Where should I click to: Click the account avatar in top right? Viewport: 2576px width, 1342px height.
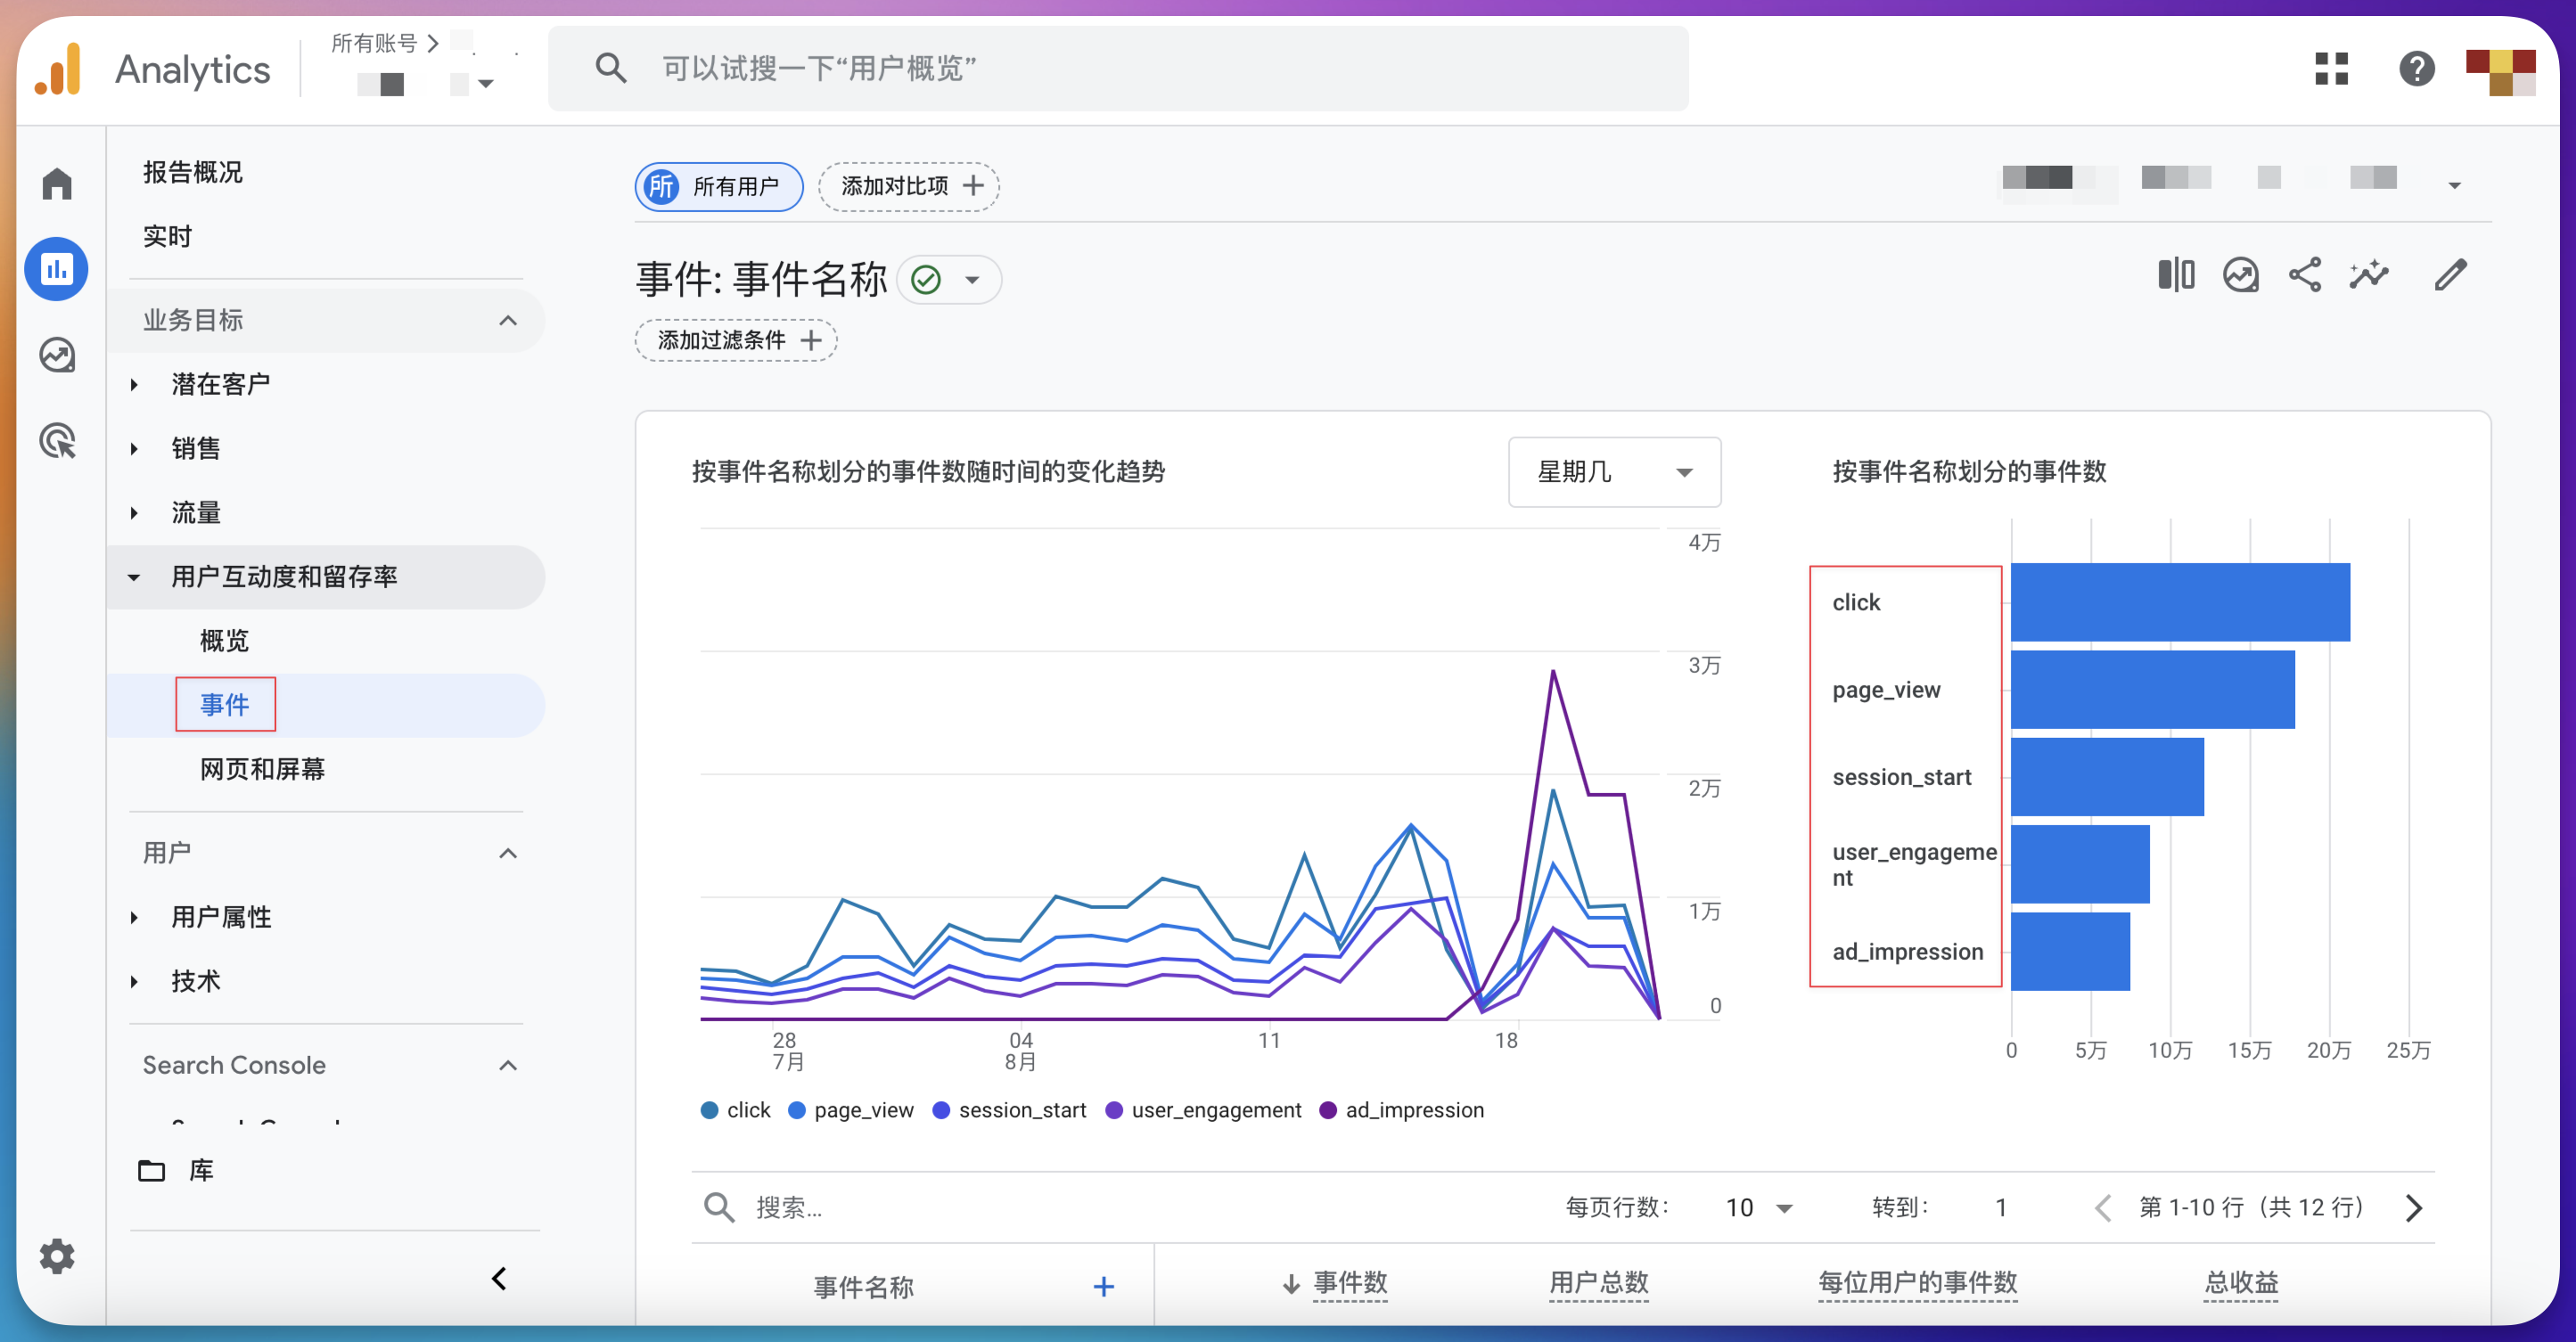point(2500,72)
